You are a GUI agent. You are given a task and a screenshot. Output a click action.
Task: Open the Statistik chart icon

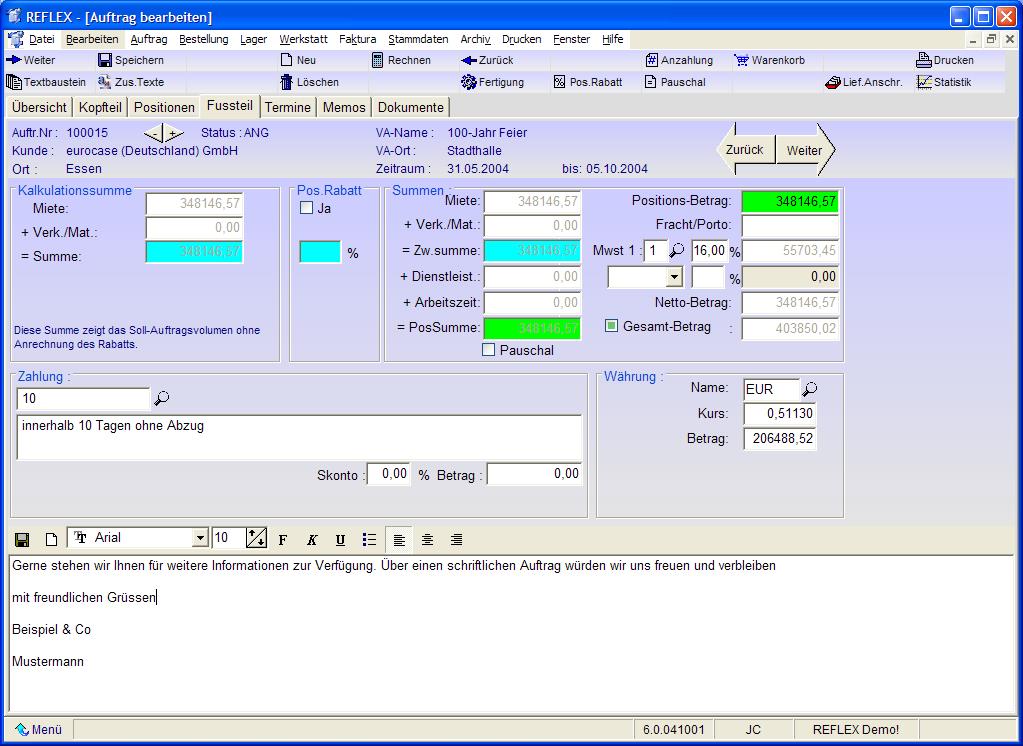click(924, 82)
